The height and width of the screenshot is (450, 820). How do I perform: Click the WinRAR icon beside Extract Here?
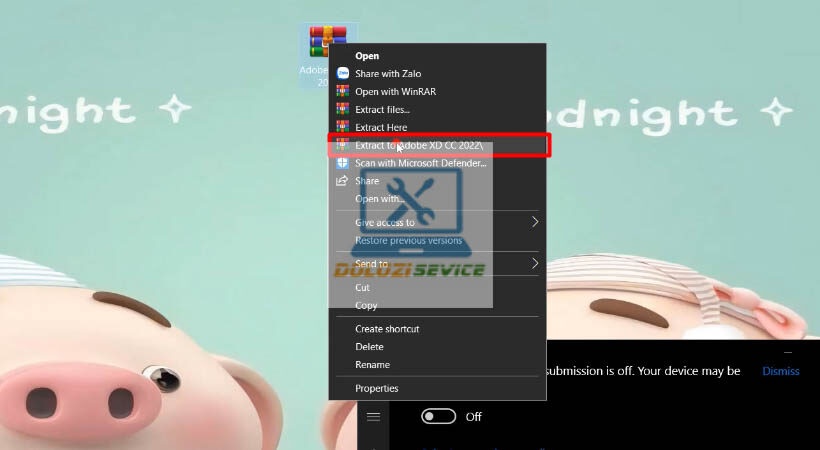tap(343, 127)
